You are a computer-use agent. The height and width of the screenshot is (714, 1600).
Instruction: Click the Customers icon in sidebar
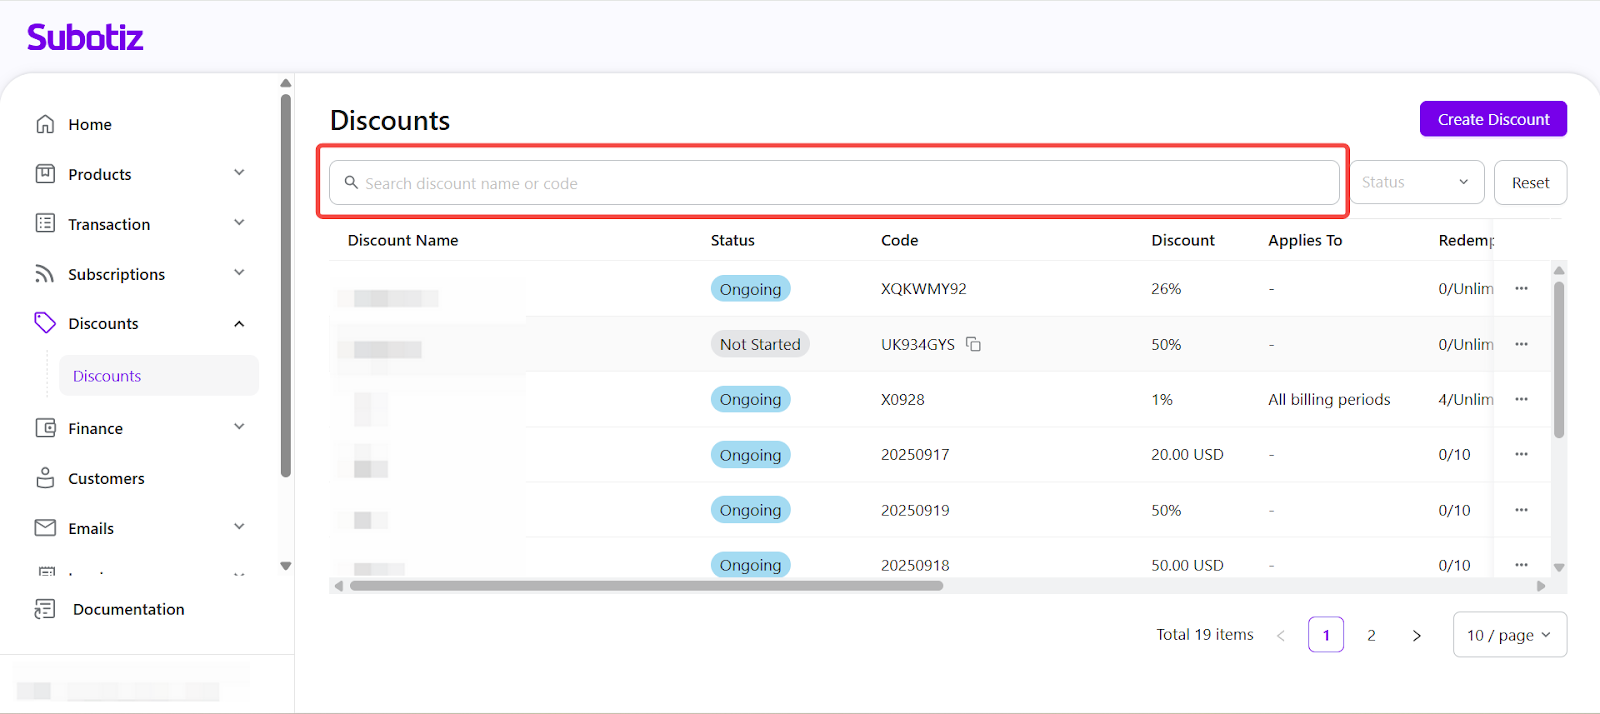45,478
